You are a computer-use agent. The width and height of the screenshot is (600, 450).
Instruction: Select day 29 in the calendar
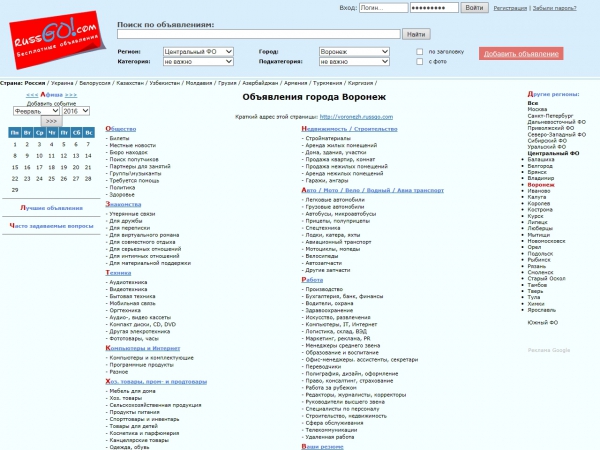coord(15,190)
